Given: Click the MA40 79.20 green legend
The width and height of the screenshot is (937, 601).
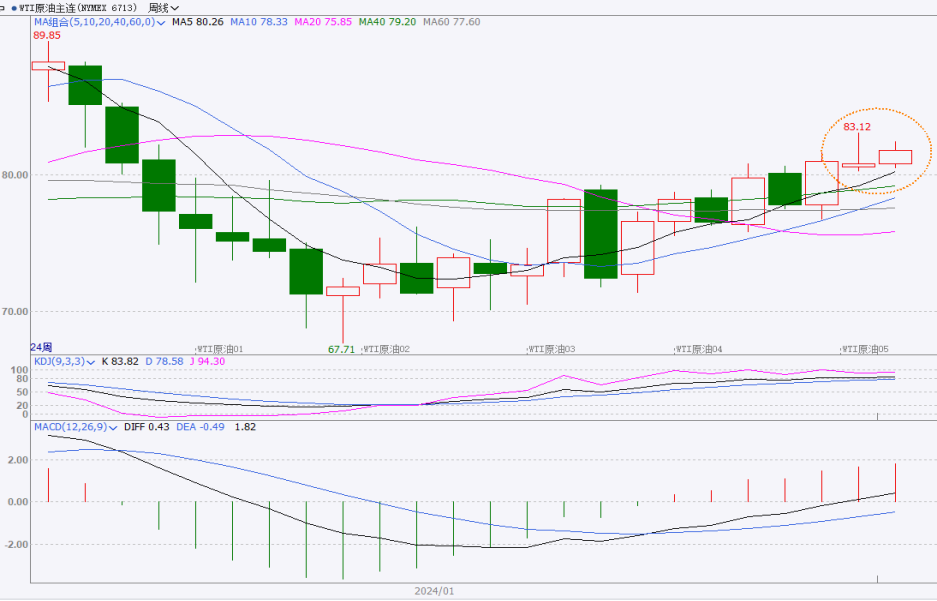Looking at the screenshot, I should [387, 21].
